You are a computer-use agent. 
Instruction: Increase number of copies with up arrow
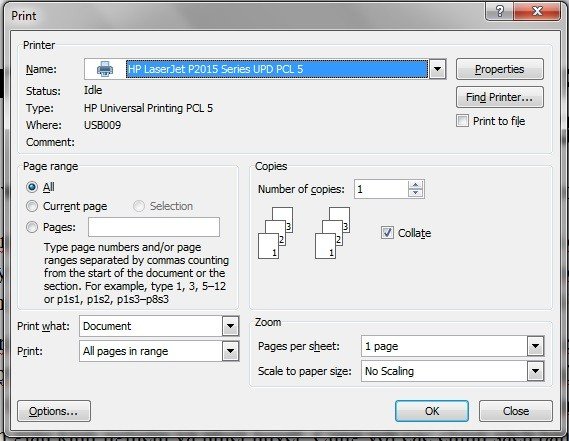(x=416, y=185)
